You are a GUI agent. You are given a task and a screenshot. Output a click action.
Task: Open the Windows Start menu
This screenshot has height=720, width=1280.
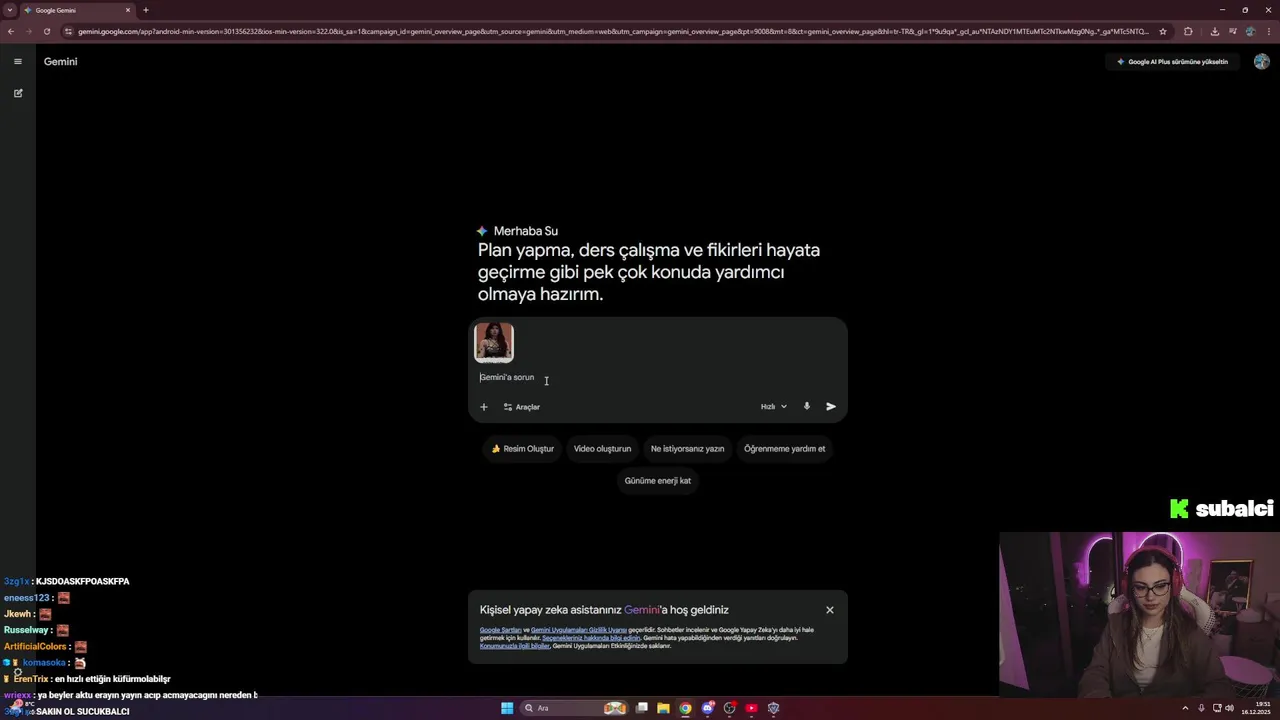point(507,708)
